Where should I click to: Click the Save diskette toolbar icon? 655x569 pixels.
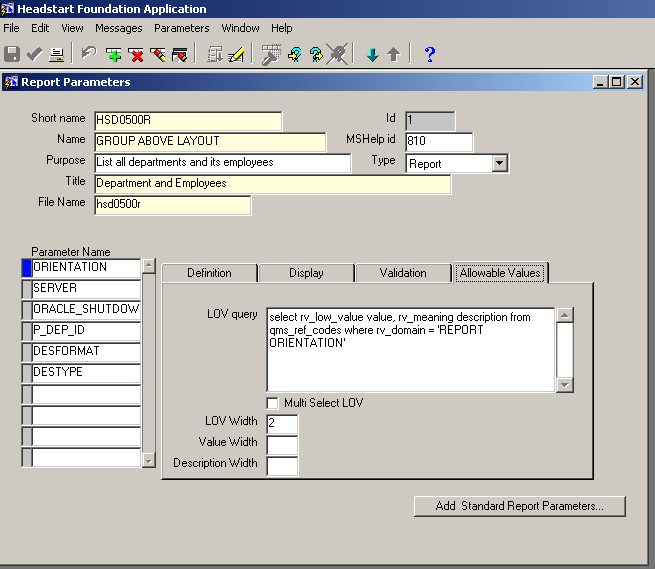(x=12, y=55)
